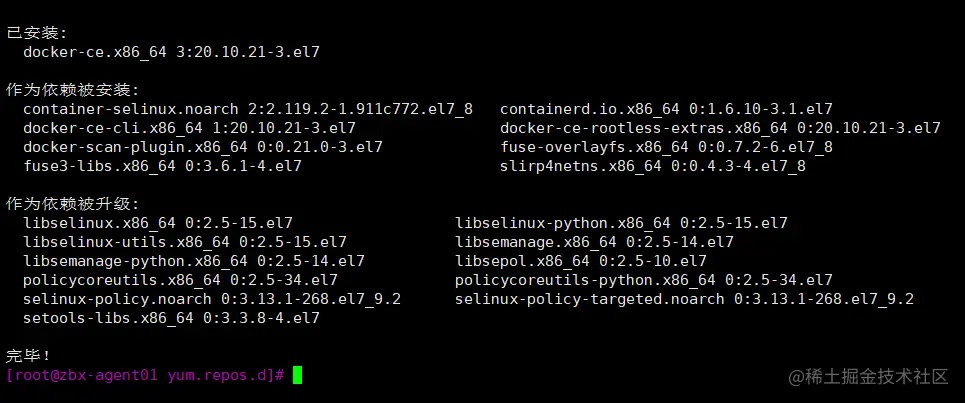Click the containerd.io.x86_64 package entry
The width and height of the screenshot is (965, 403).
coord(666,108)
